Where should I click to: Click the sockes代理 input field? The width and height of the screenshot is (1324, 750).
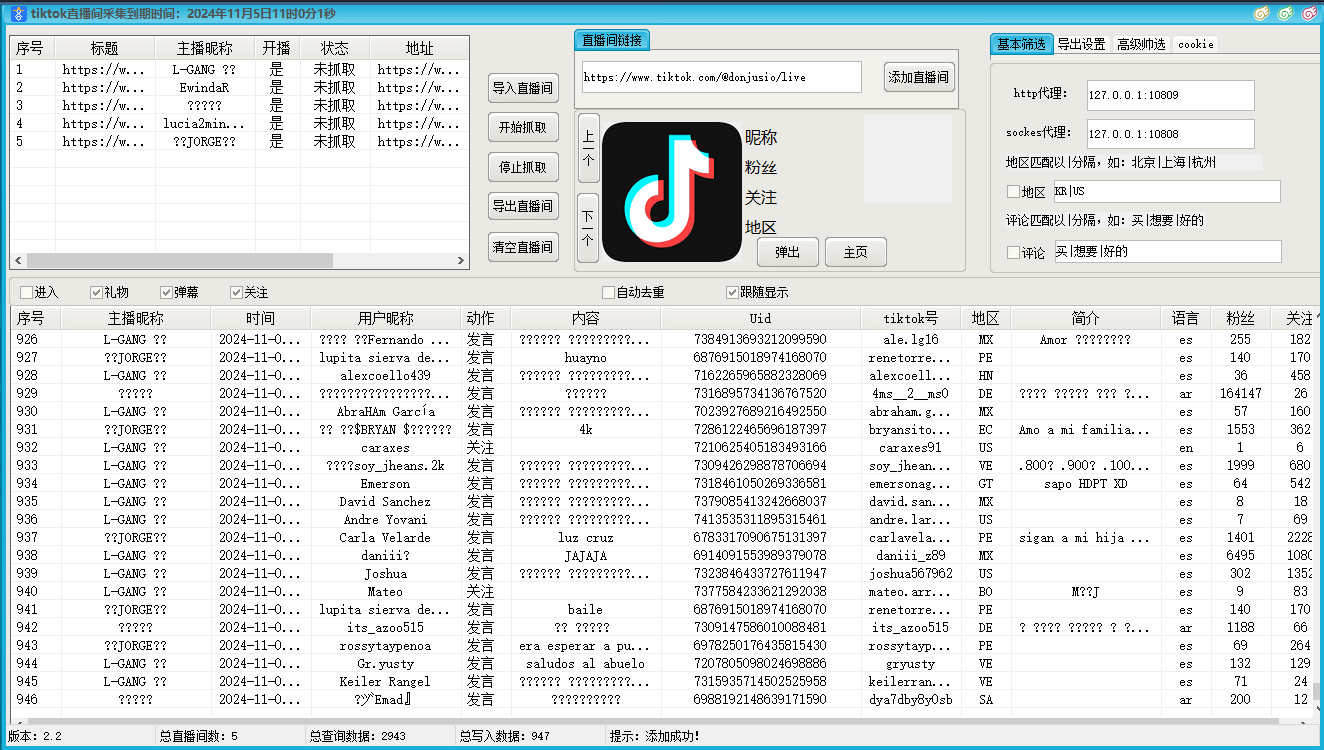pyautogui.click(x=1170, y=133)
